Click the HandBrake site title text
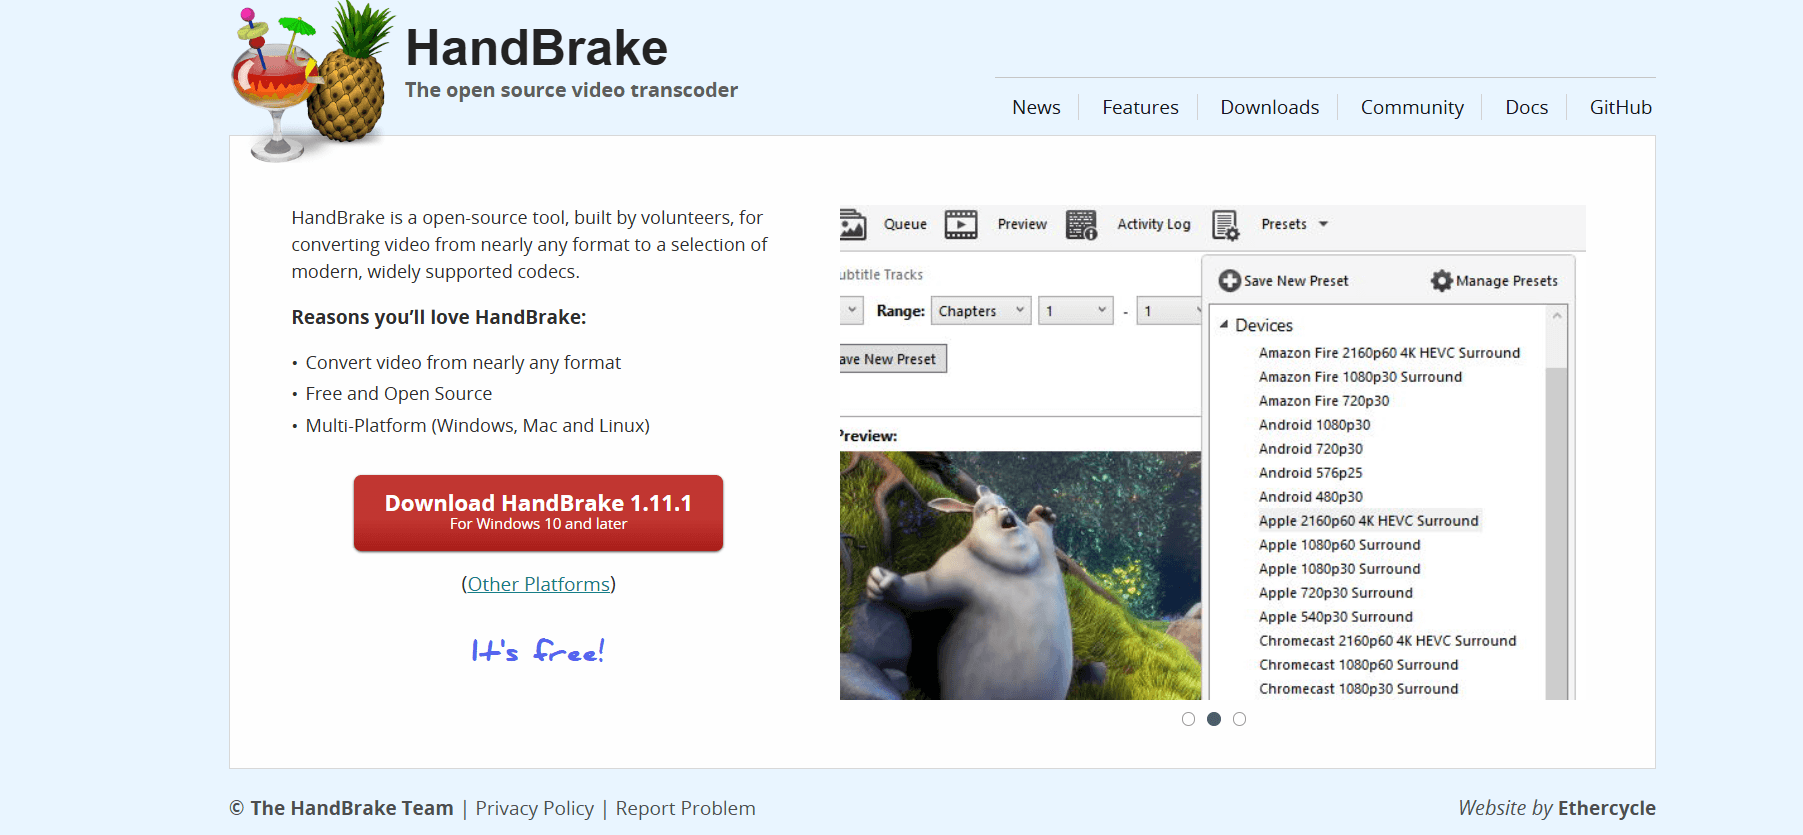 click(x=536, y=48)
